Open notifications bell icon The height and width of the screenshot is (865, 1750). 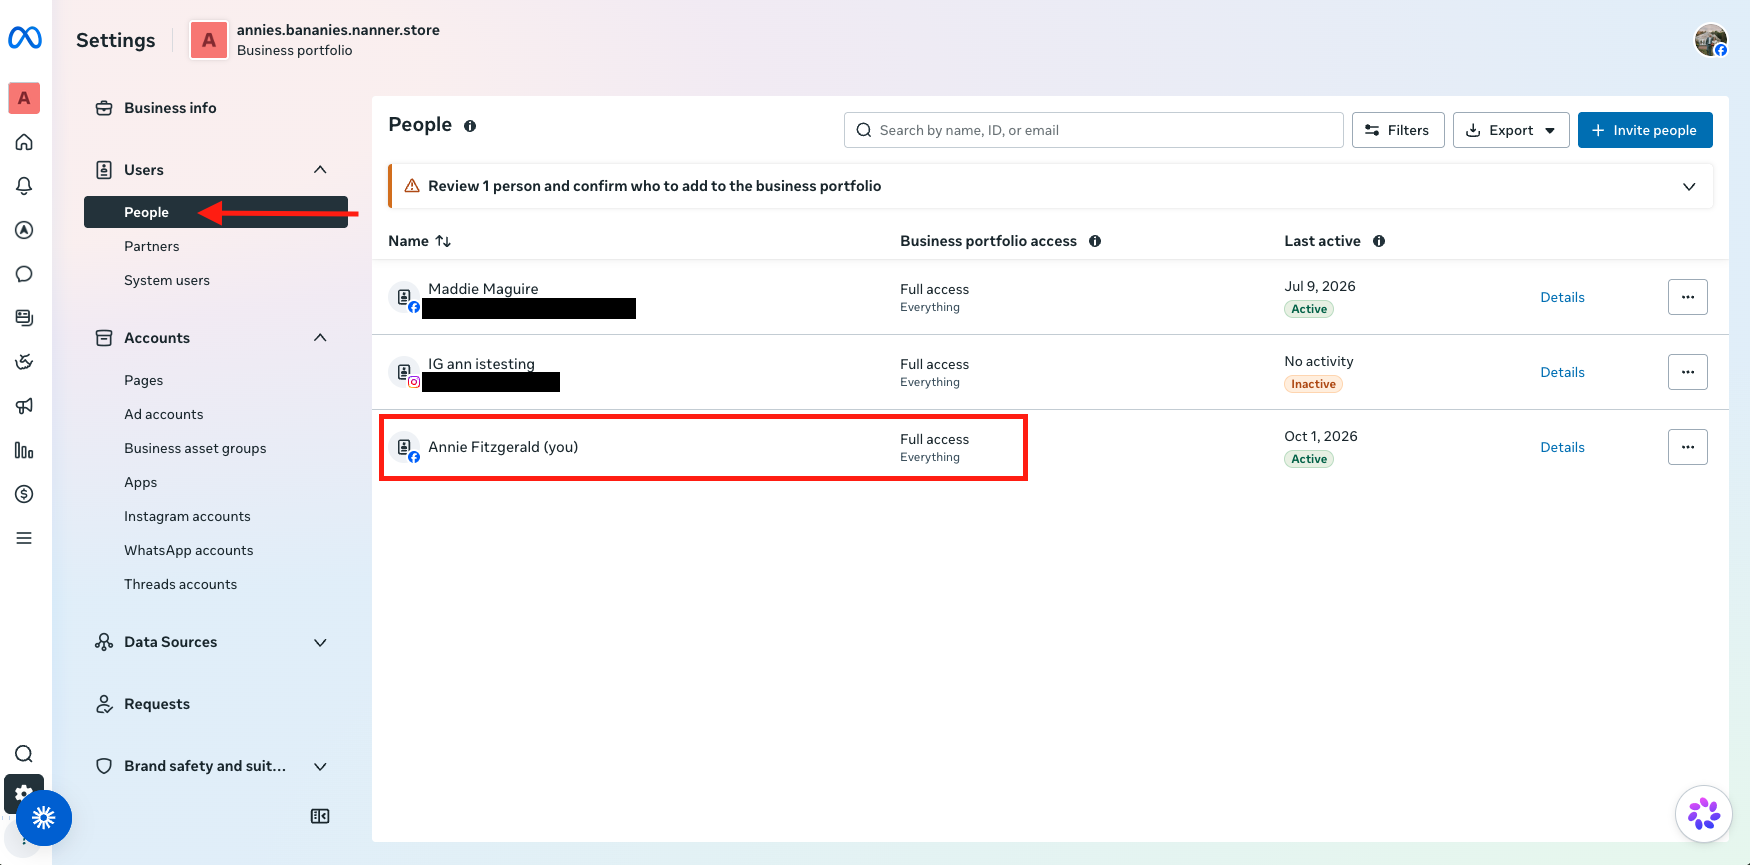pyautogui.click(x=25, y=186)
